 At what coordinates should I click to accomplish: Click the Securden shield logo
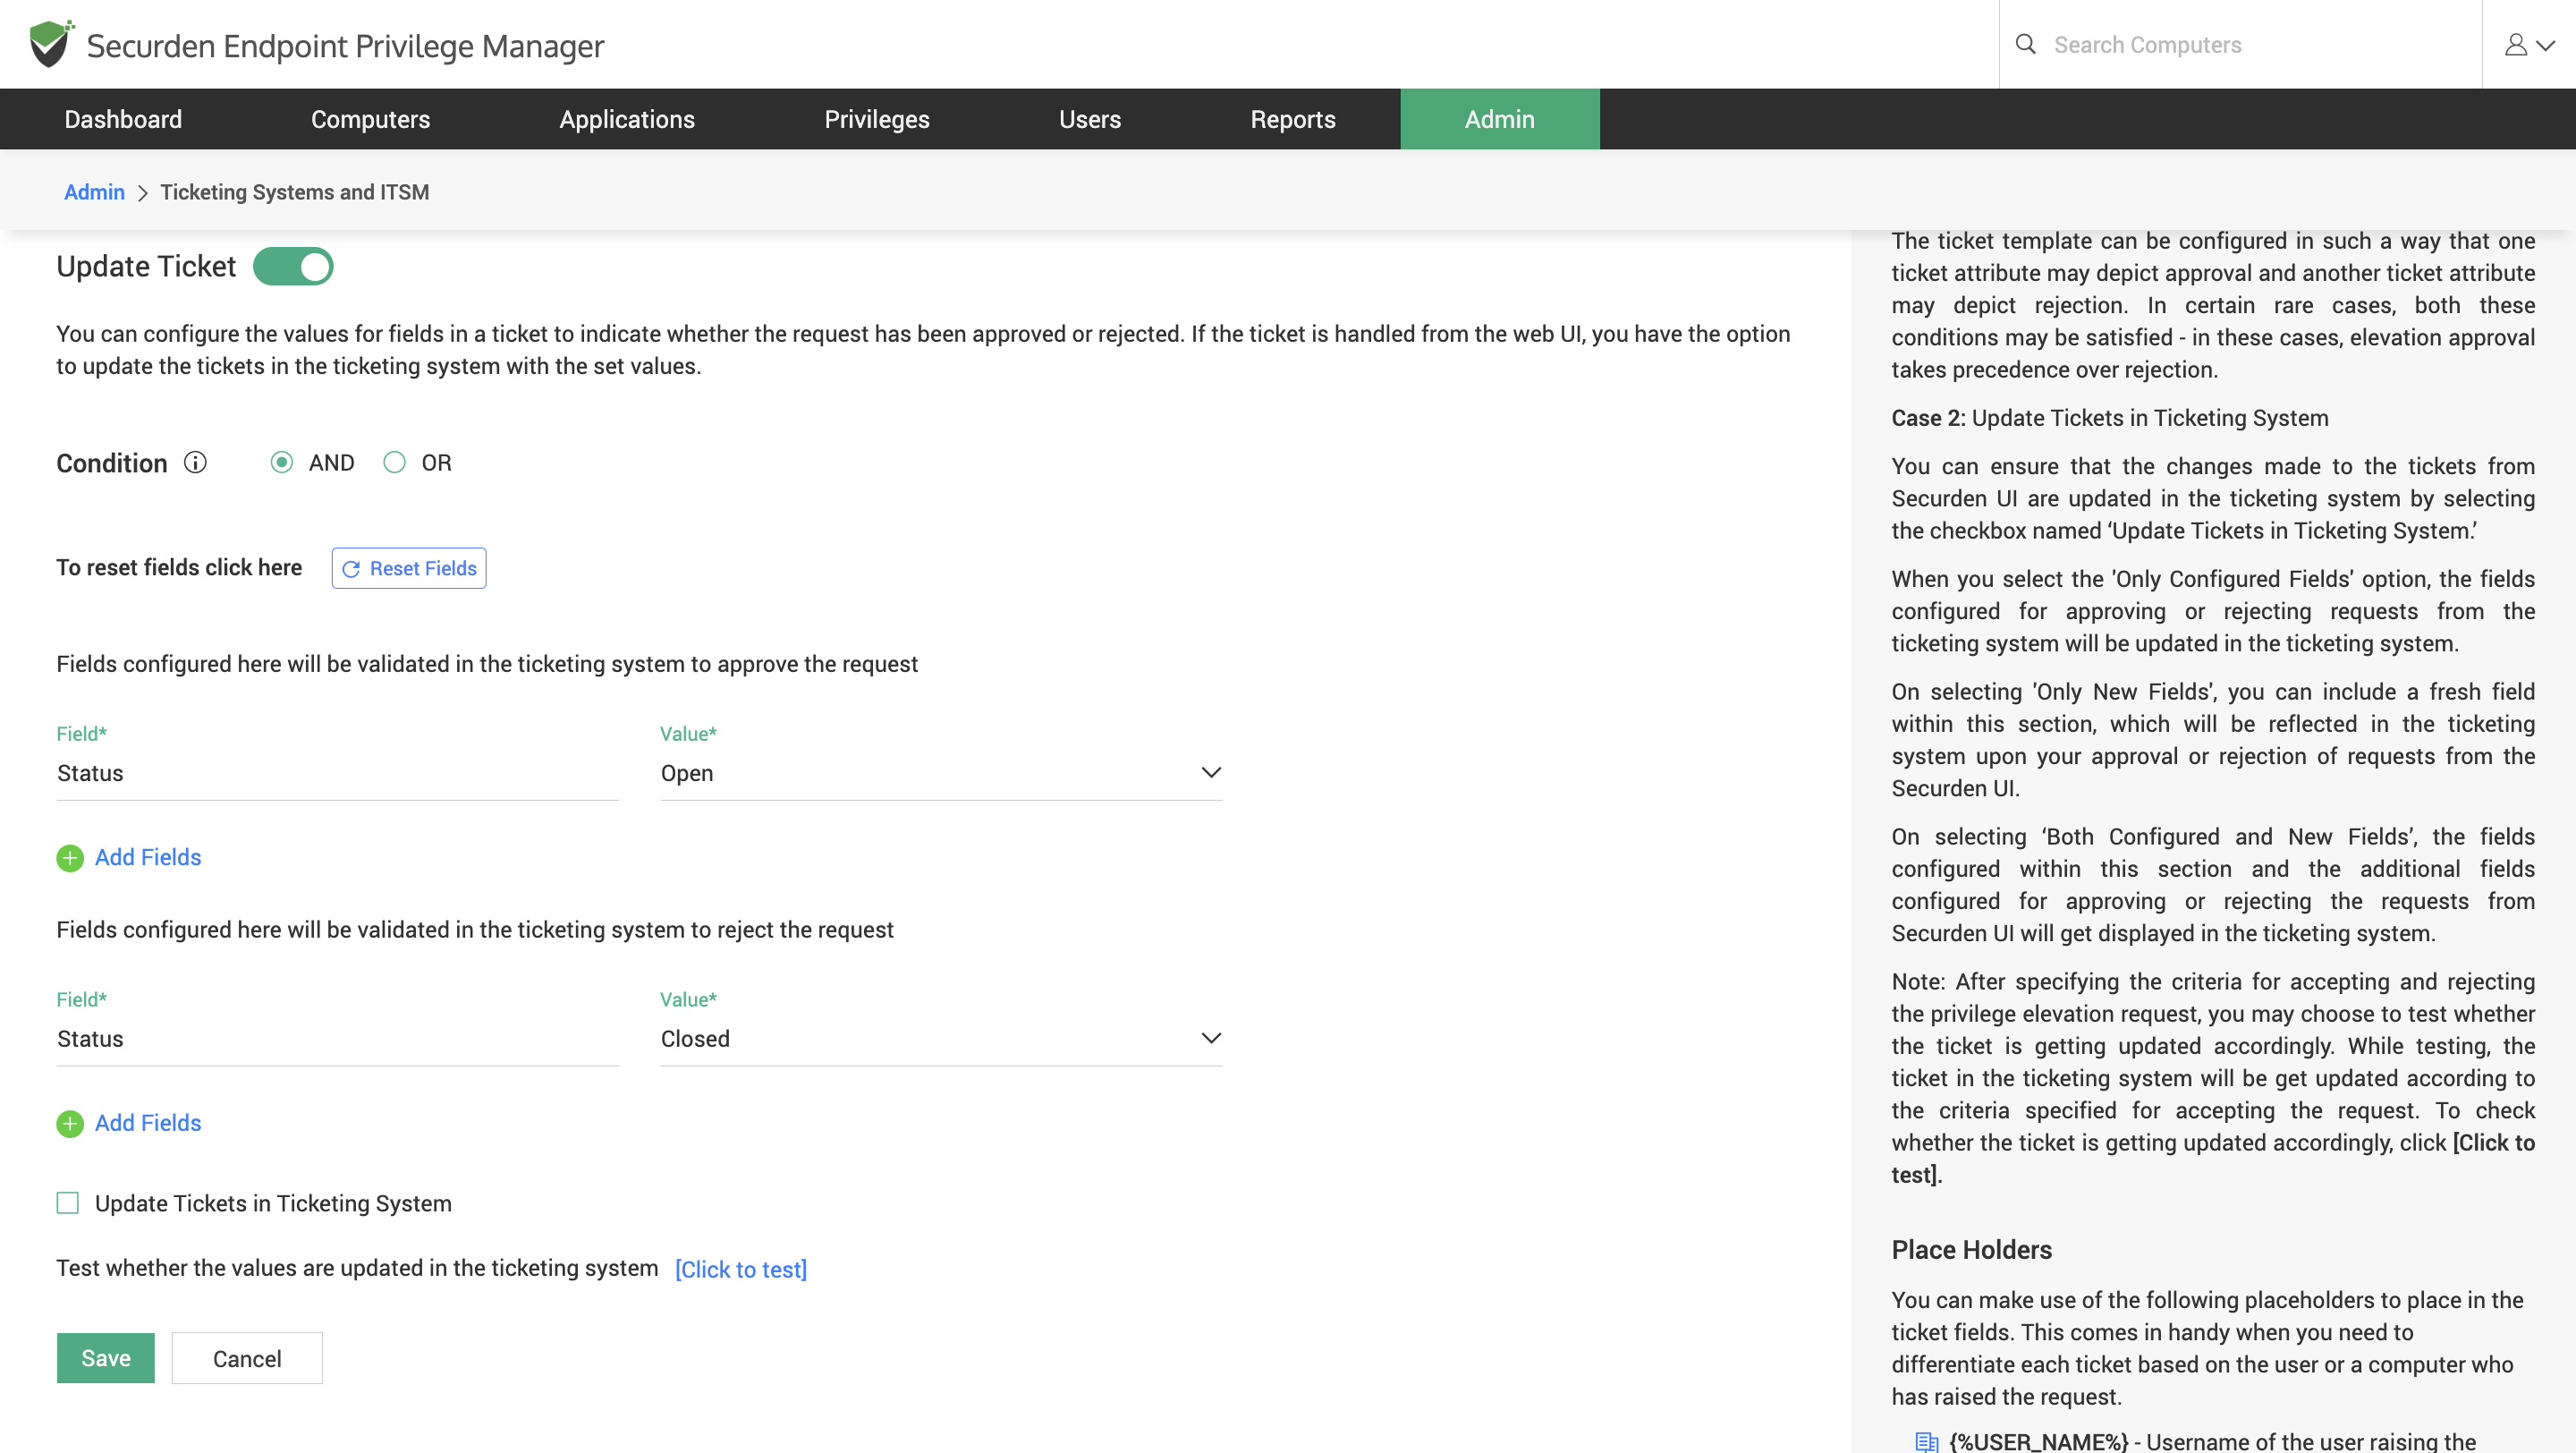pos(51,44)
